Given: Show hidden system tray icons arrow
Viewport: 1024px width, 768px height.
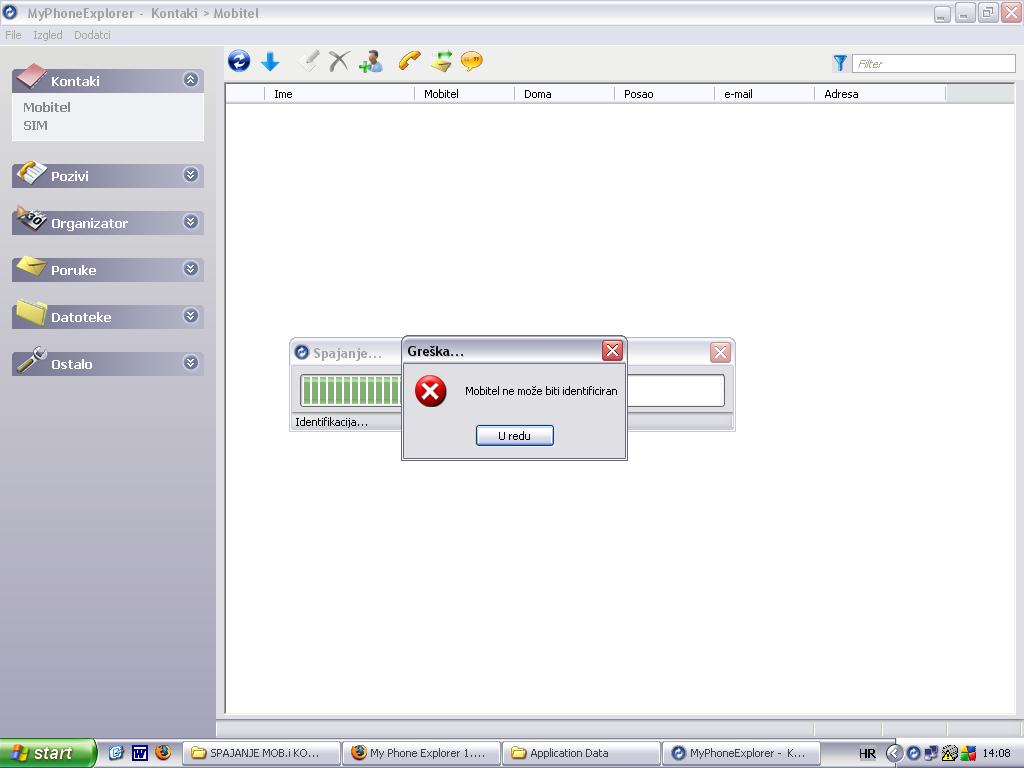Looking at the screenshot, I should point(894,753).
